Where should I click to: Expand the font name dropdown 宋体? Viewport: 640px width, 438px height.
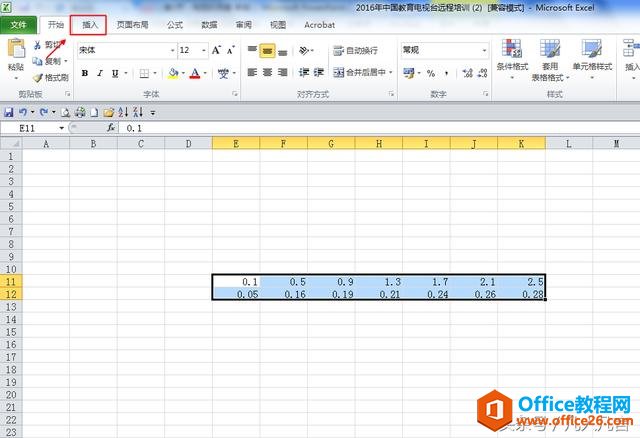[x=172, y=49]
